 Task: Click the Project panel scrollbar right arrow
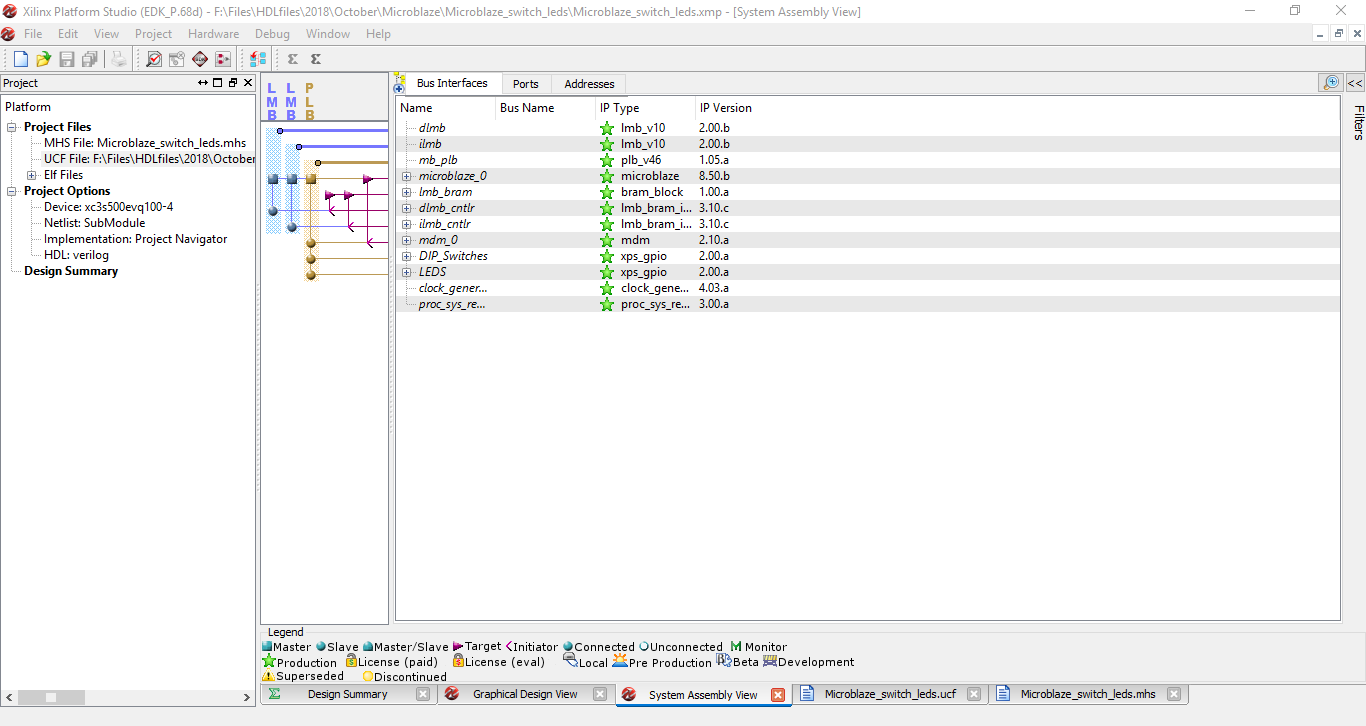[x=248, y=697]
